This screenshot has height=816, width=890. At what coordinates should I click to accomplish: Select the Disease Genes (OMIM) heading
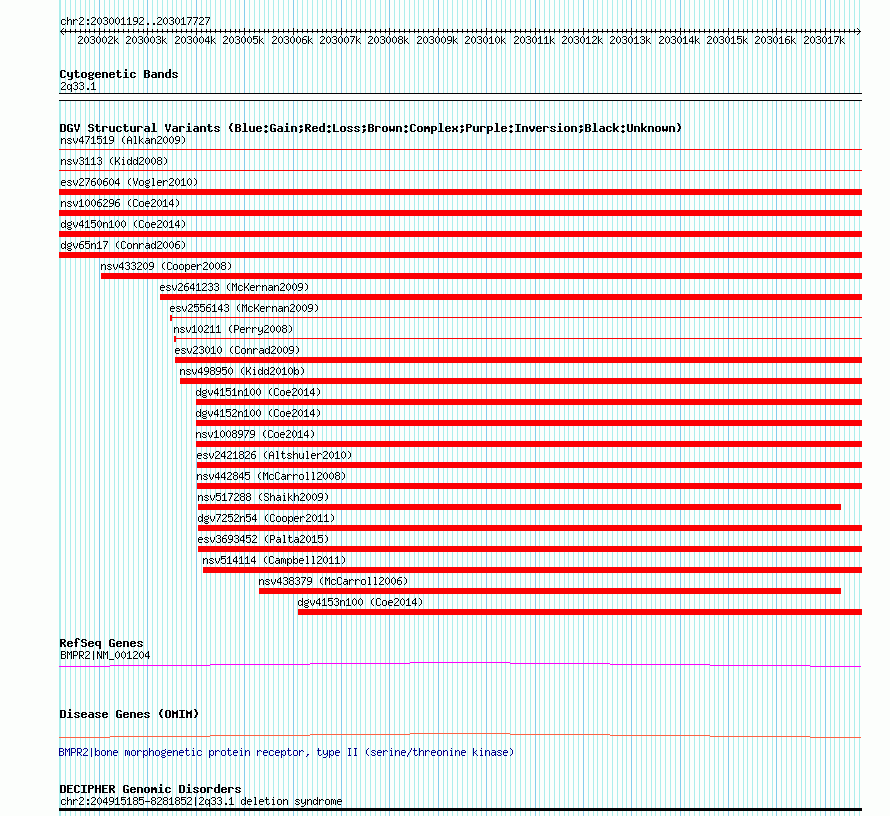click(x=129, y=714)
